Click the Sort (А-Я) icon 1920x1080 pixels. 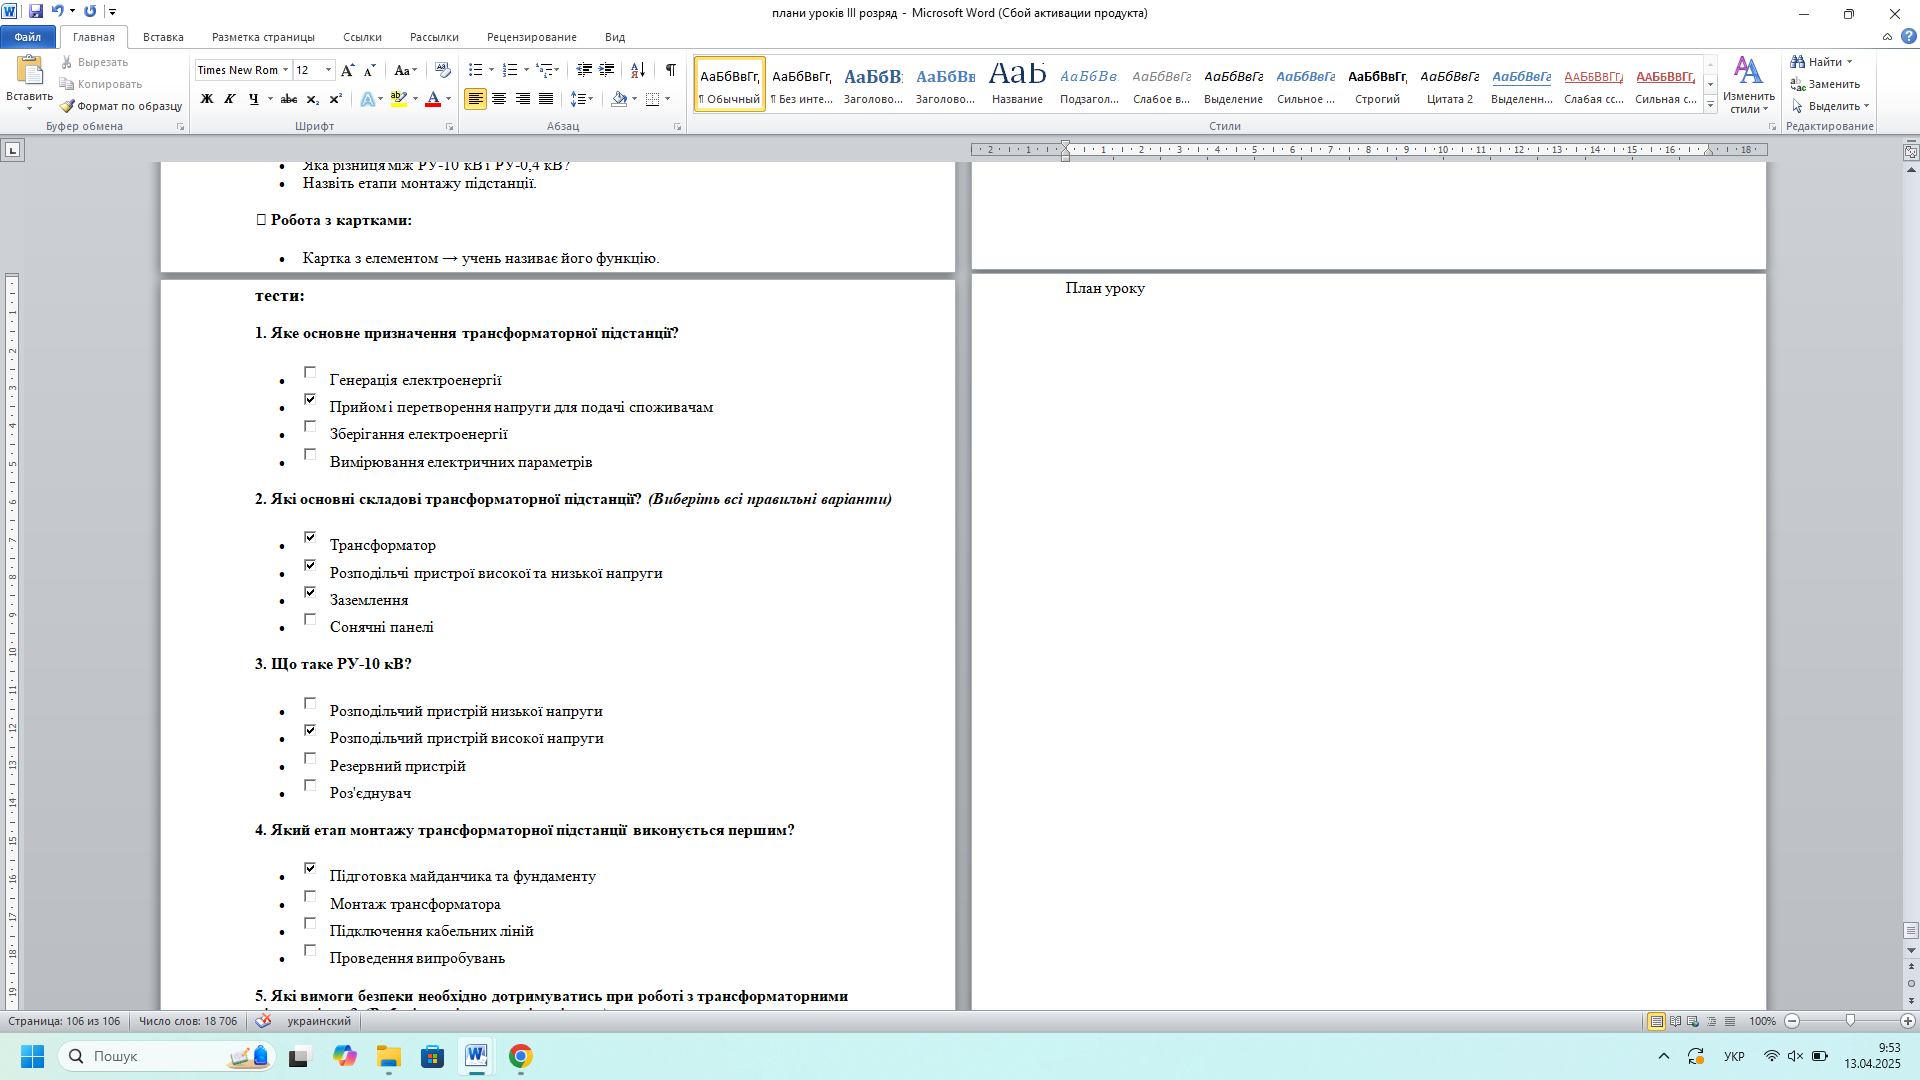click(x=637, y=70)
